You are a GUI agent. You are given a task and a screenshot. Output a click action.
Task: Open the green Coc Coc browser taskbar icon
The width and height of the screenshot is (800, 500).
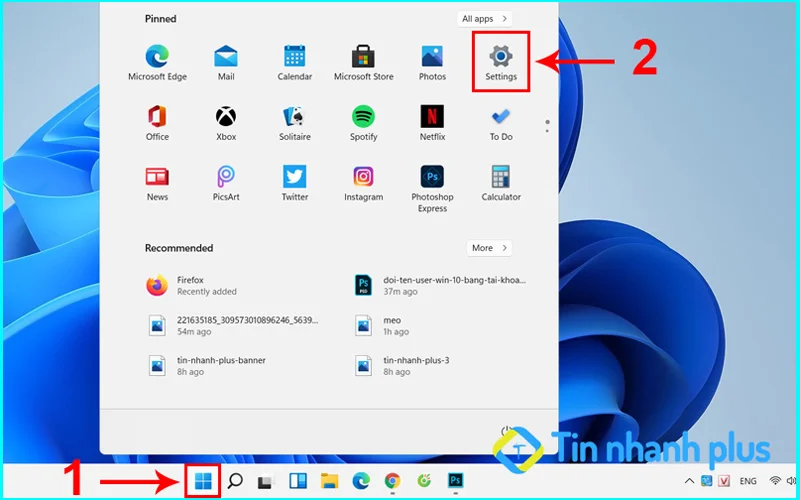click(424, 480)
